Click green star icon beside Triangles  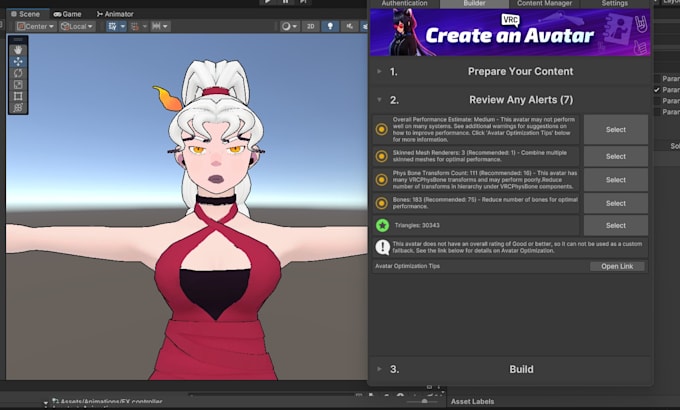point(382,226)
